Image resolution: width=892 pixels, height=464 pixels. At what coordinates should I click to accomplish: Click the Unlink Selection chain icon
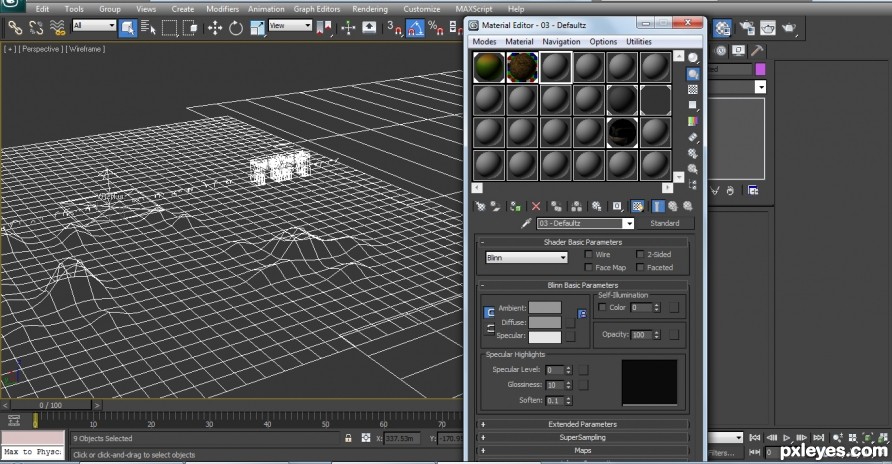pyautogui.click(x=36, y=27)
